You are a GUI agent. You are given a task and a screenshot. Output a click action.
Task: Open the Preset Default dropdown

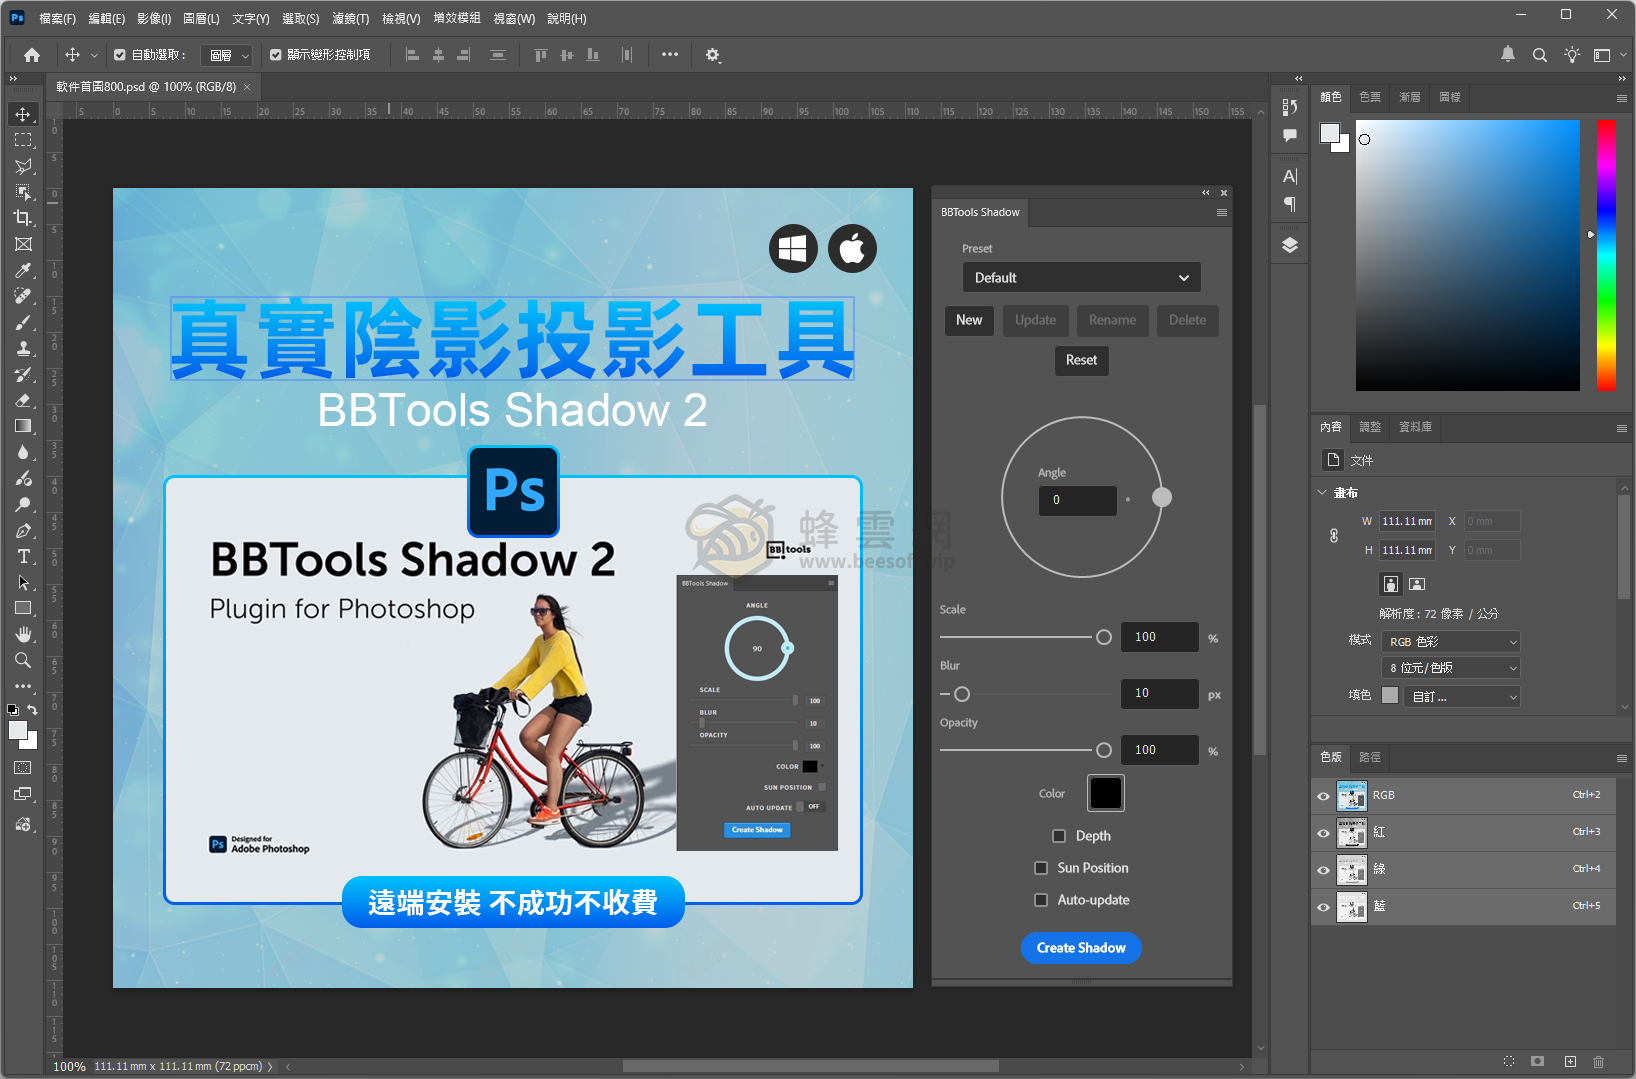[1081, 277]
